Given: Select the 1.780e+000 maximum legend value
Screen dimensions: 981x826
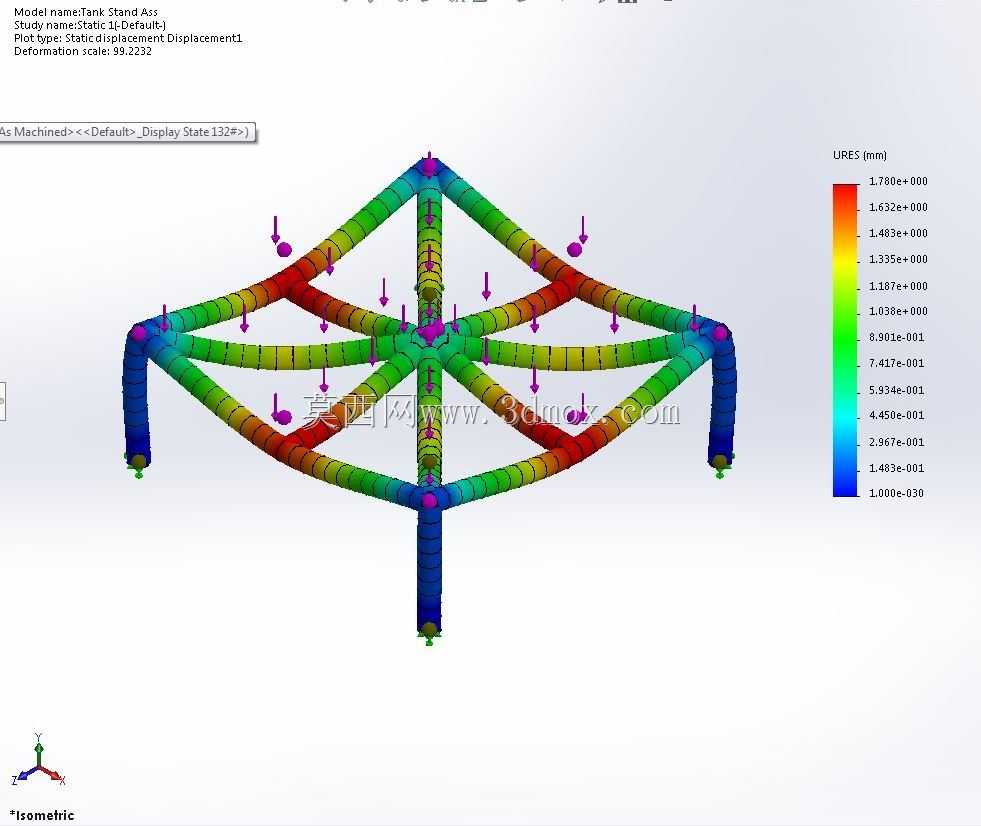Looking at the screenshot, I should coord(898,181).
